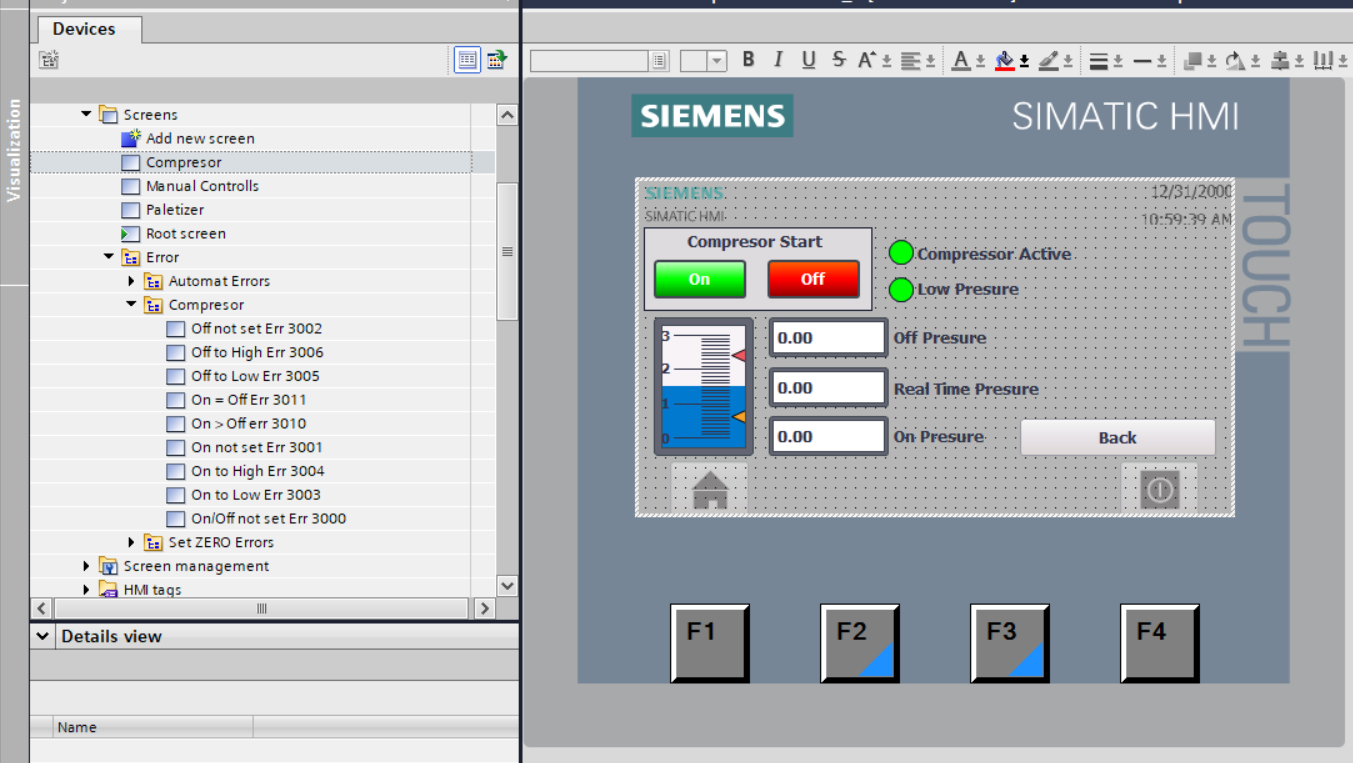Click the overview icon in Devices toolbar

(467, 60)
